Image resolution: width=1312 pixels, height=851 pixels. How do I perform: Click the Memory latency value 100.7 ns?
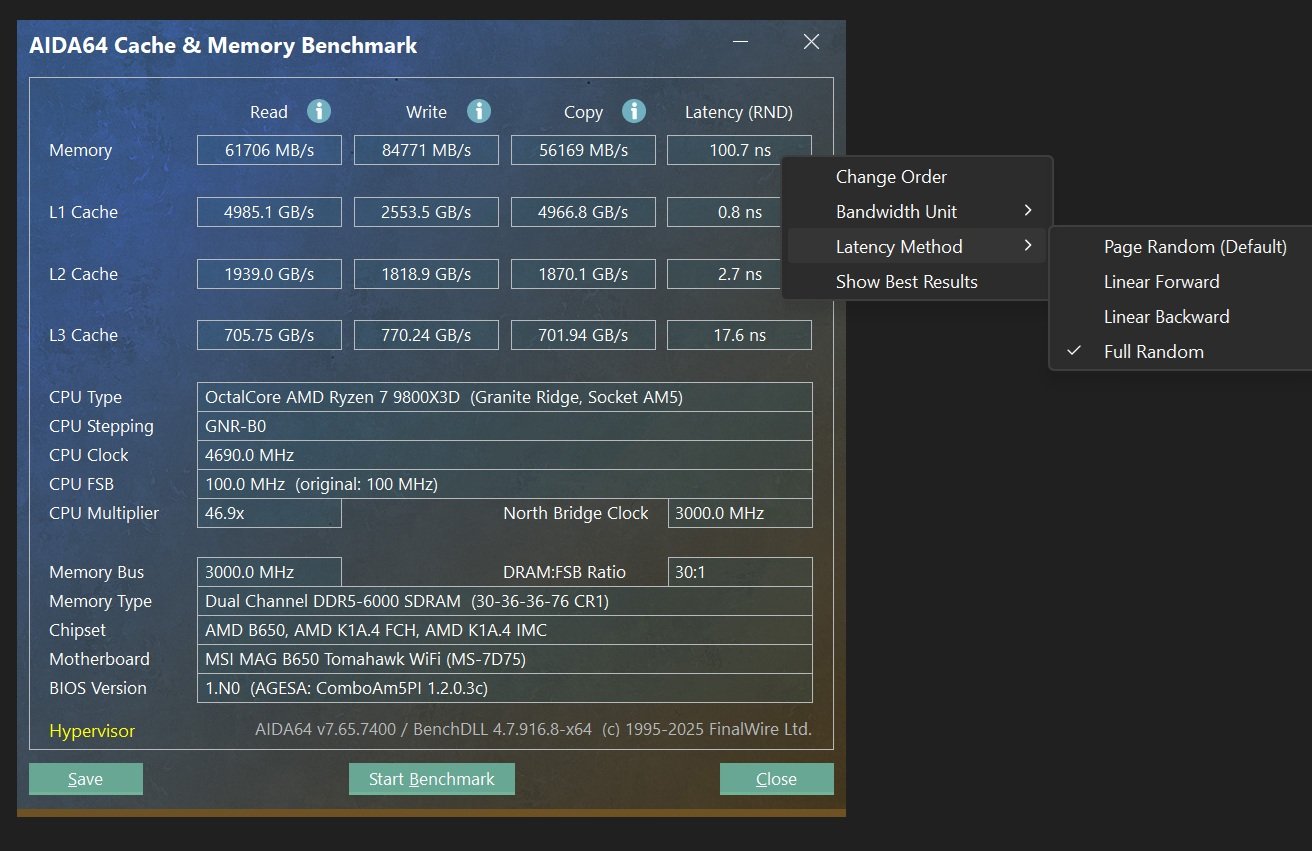tap(739, 150)
